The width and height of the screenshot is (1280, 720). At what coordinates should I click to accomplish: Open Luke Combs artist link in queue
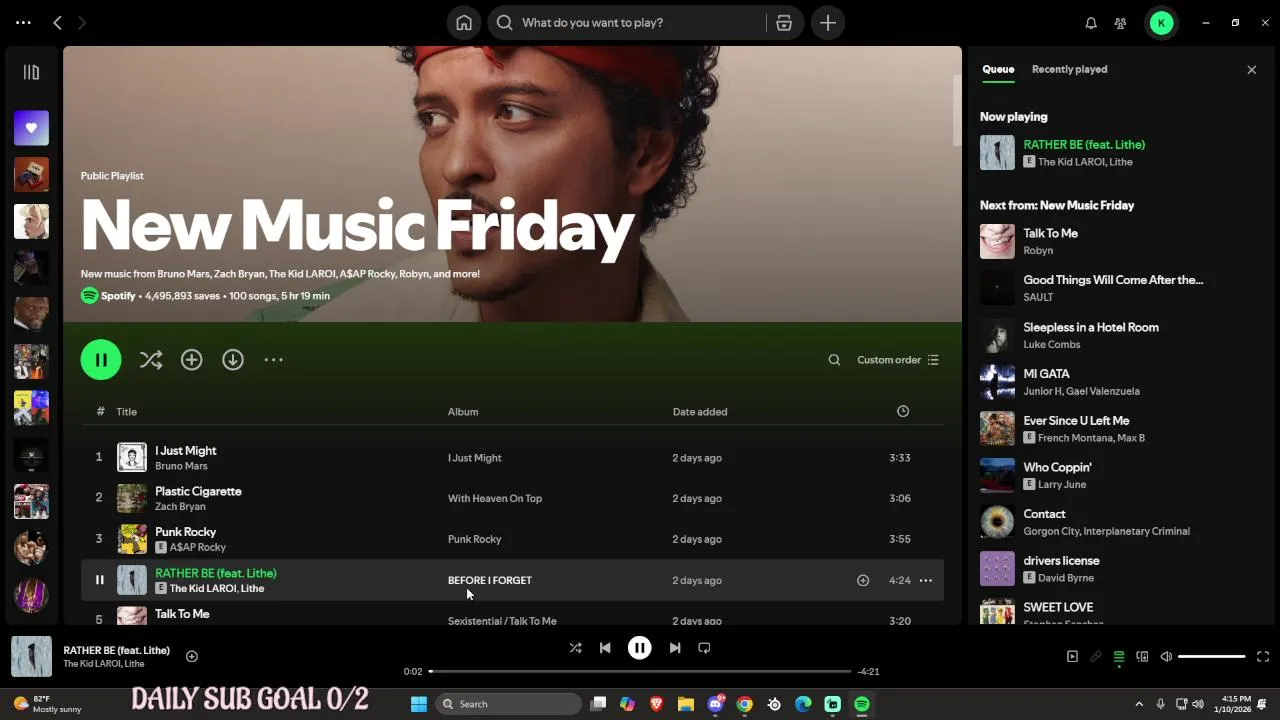1051,344
